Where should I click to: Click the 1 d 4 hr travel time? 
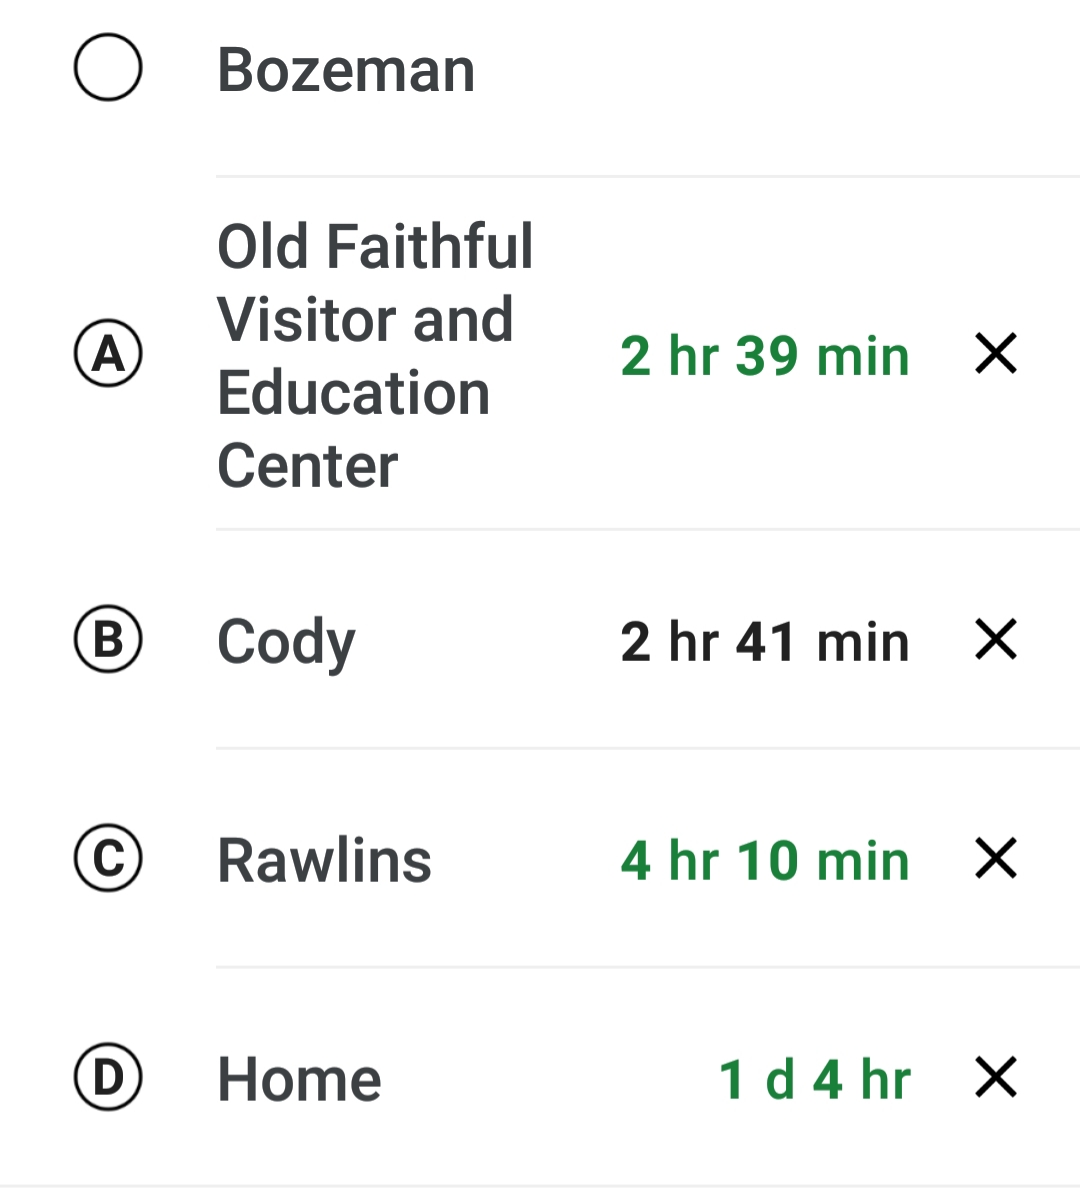[814, 1080]
